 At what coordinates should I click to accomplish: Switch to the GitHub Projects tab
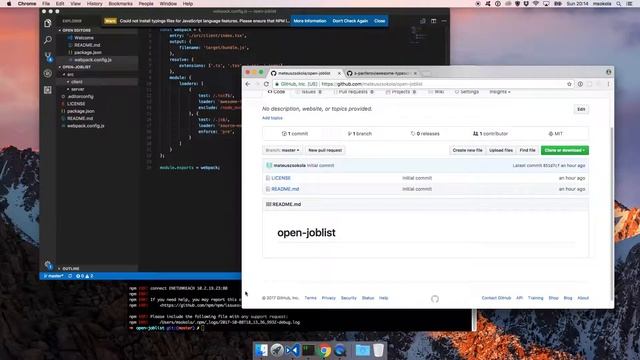(401, 92)
